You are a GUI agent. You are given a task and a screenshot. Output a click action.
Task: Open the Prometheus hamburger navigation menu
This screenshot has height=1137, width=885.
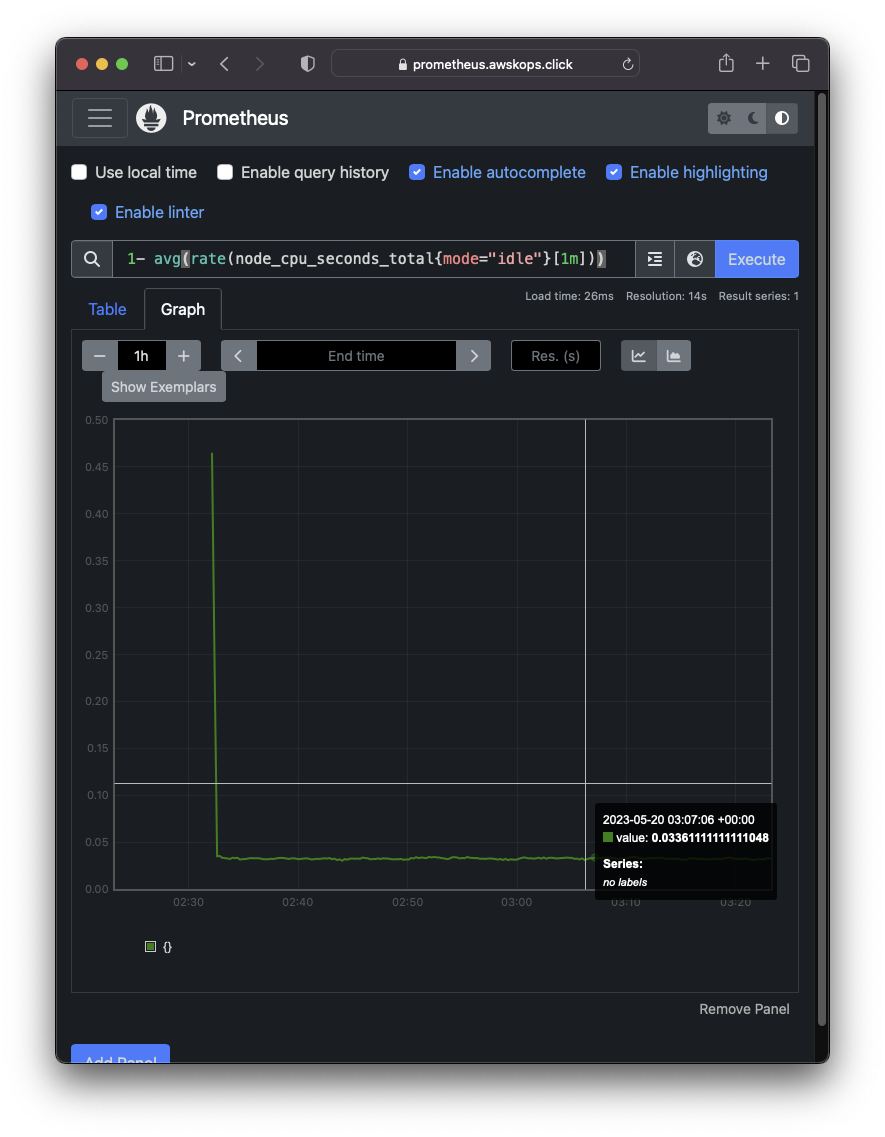click(x=100, y=117)
